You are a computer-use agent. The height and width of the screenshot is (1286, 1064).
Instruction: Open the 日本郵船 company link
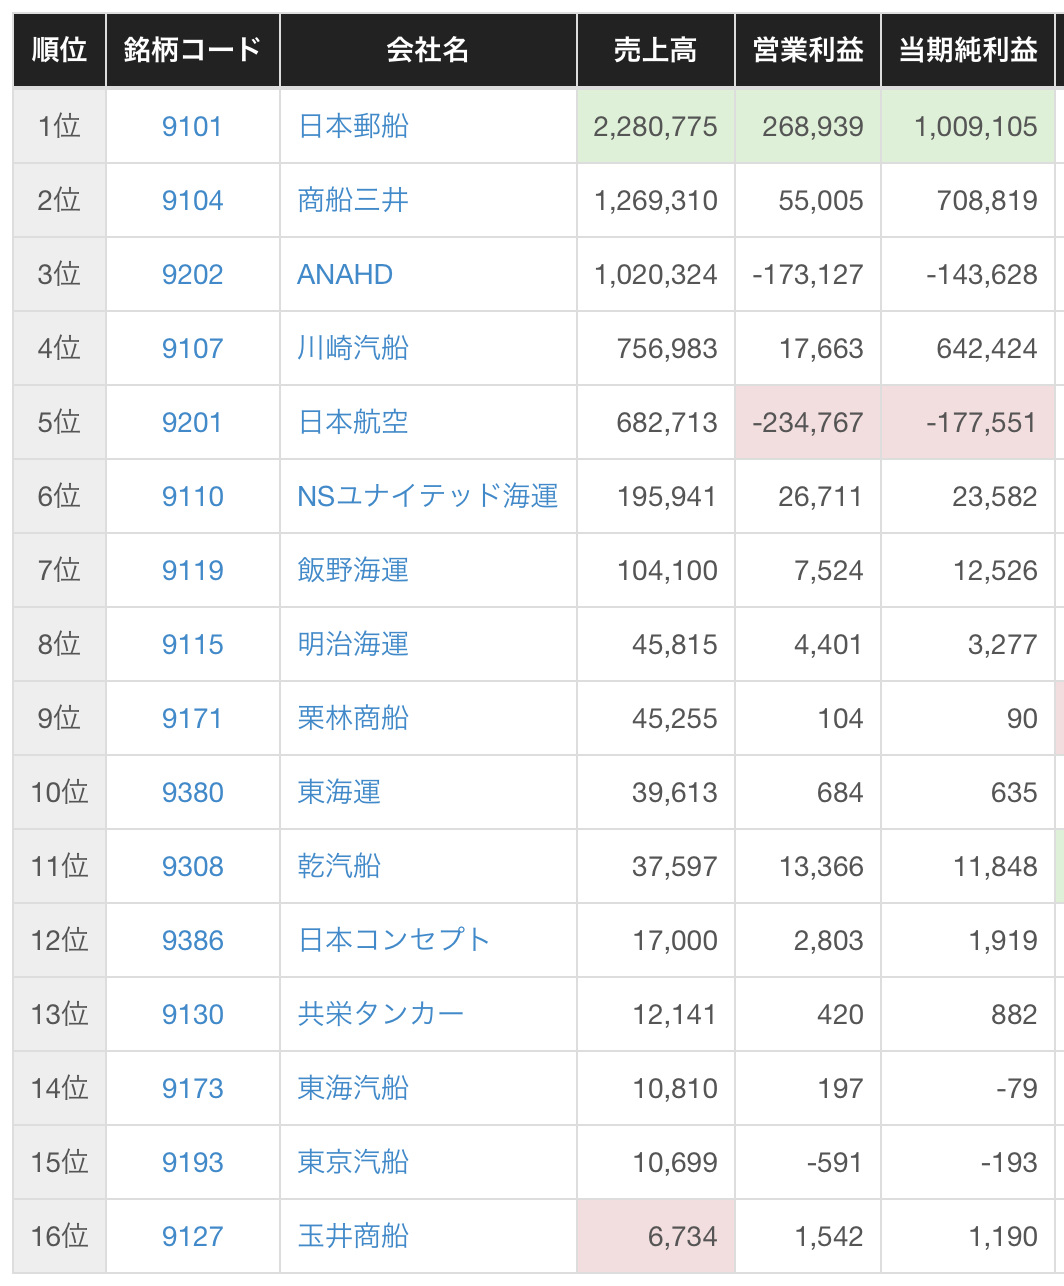[x=353, y=127]
